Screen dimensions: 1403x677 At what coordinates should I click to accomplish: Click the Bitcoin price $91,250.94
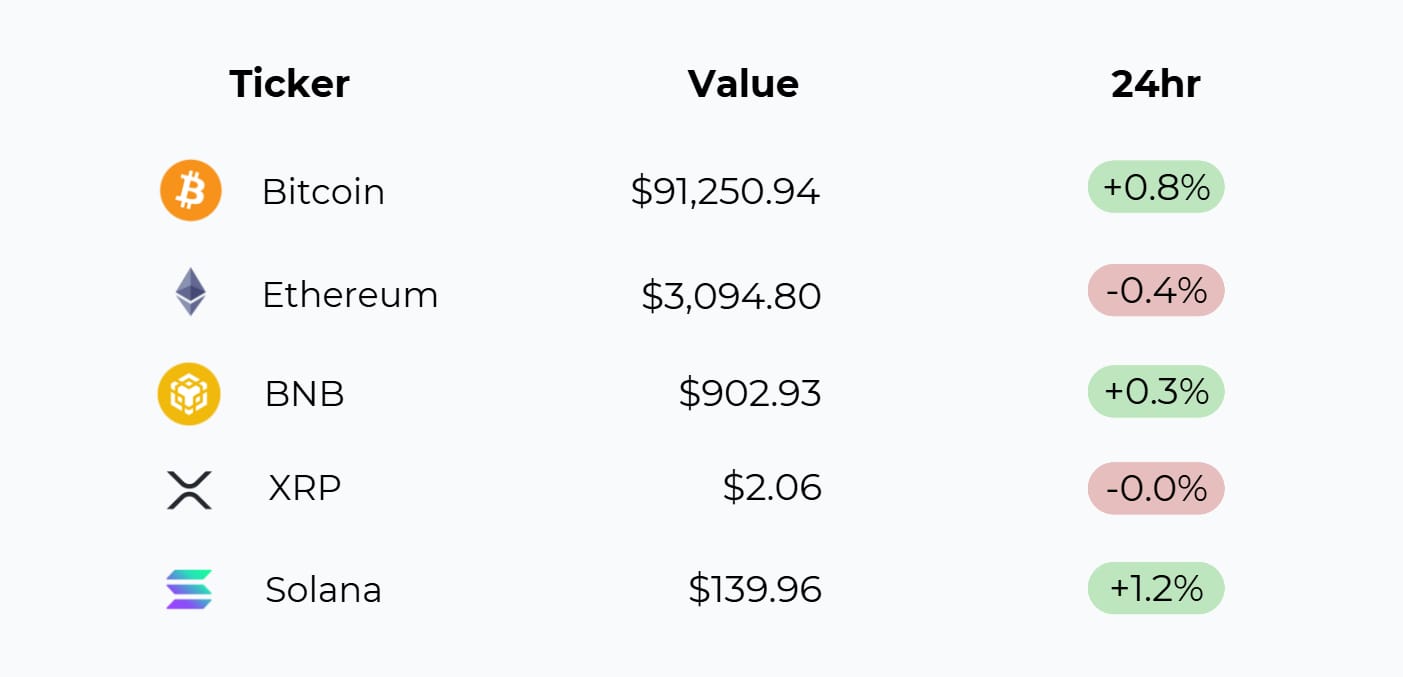(725, 191)
